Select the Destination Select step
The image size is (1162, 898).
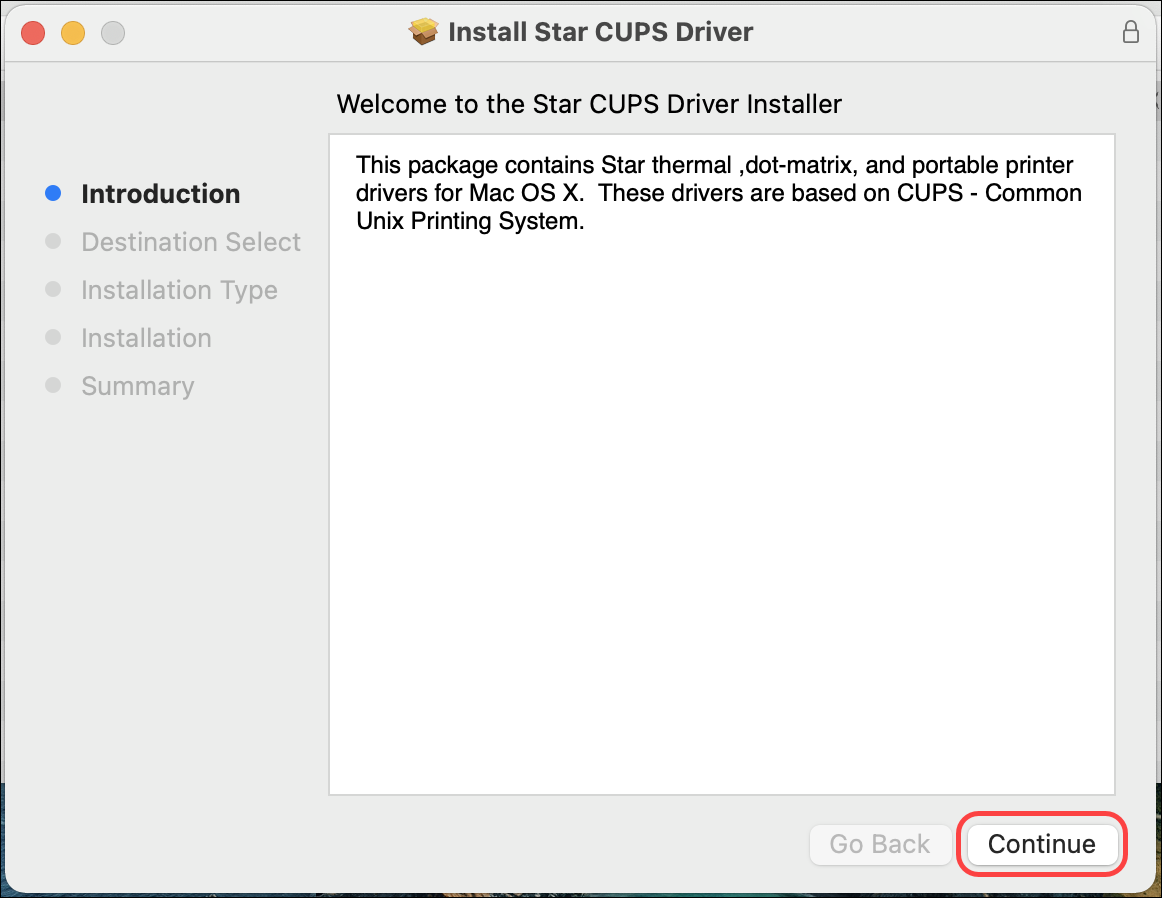(191, 242)
